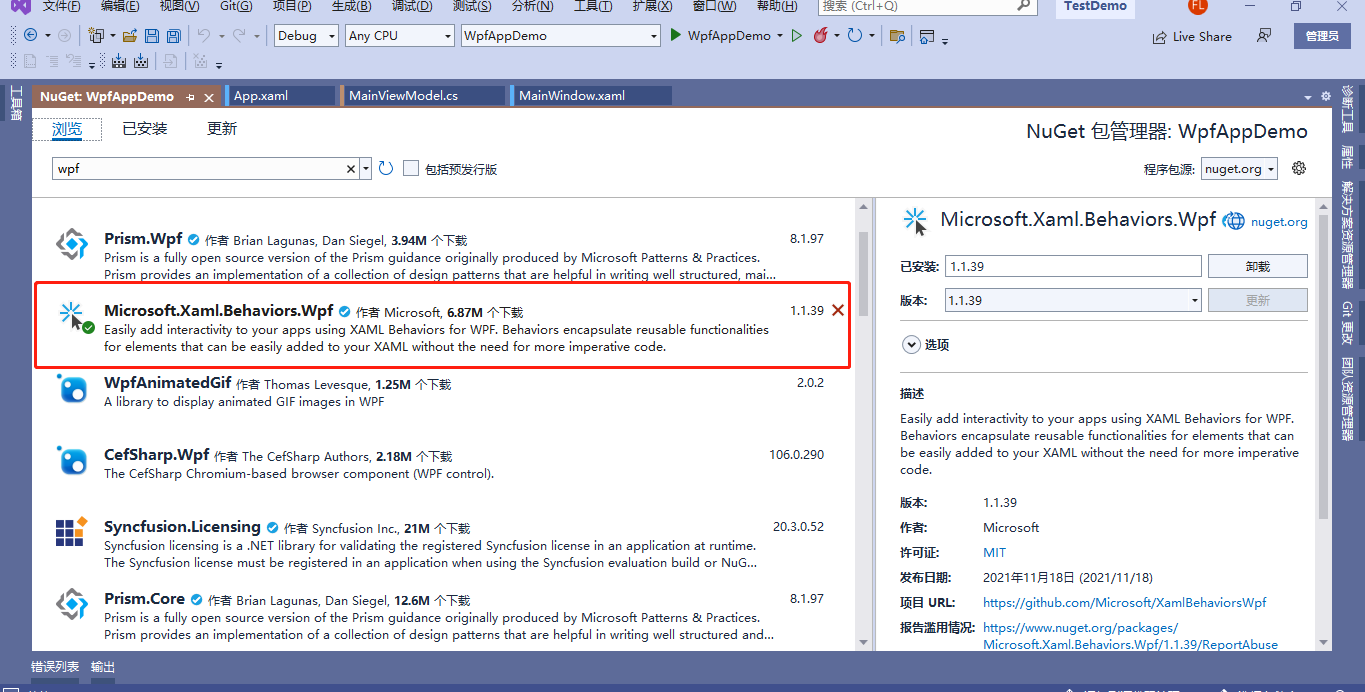1365x692 pixels.
Task: Click the undo arrow icon
Action: pos(203,35)
